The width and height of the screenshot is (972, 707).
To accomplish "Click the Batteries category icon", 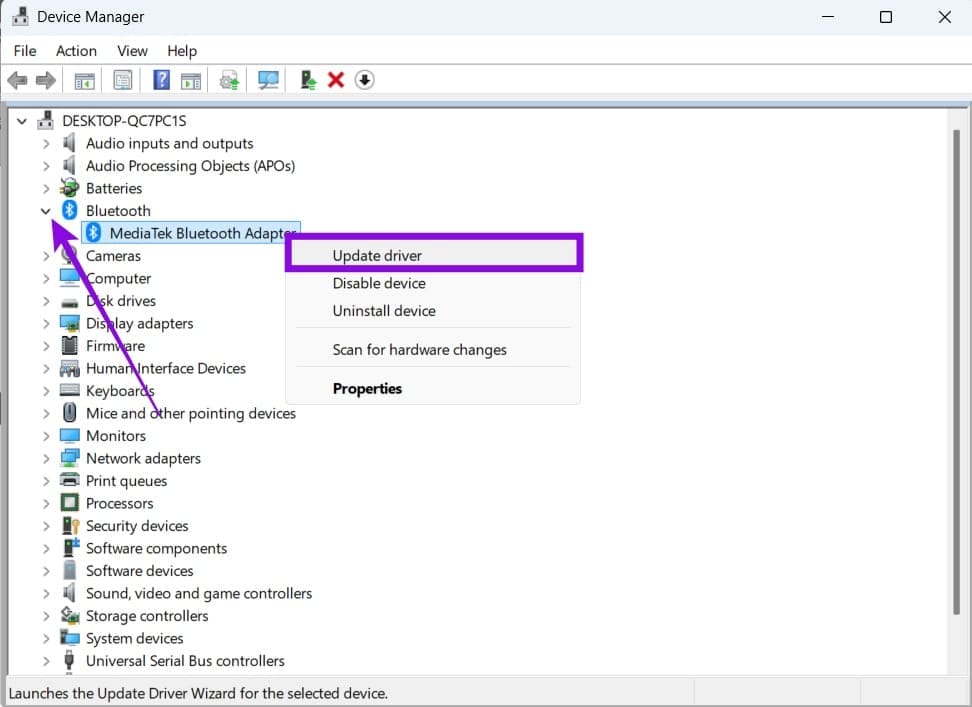I will tap(69, 188).
